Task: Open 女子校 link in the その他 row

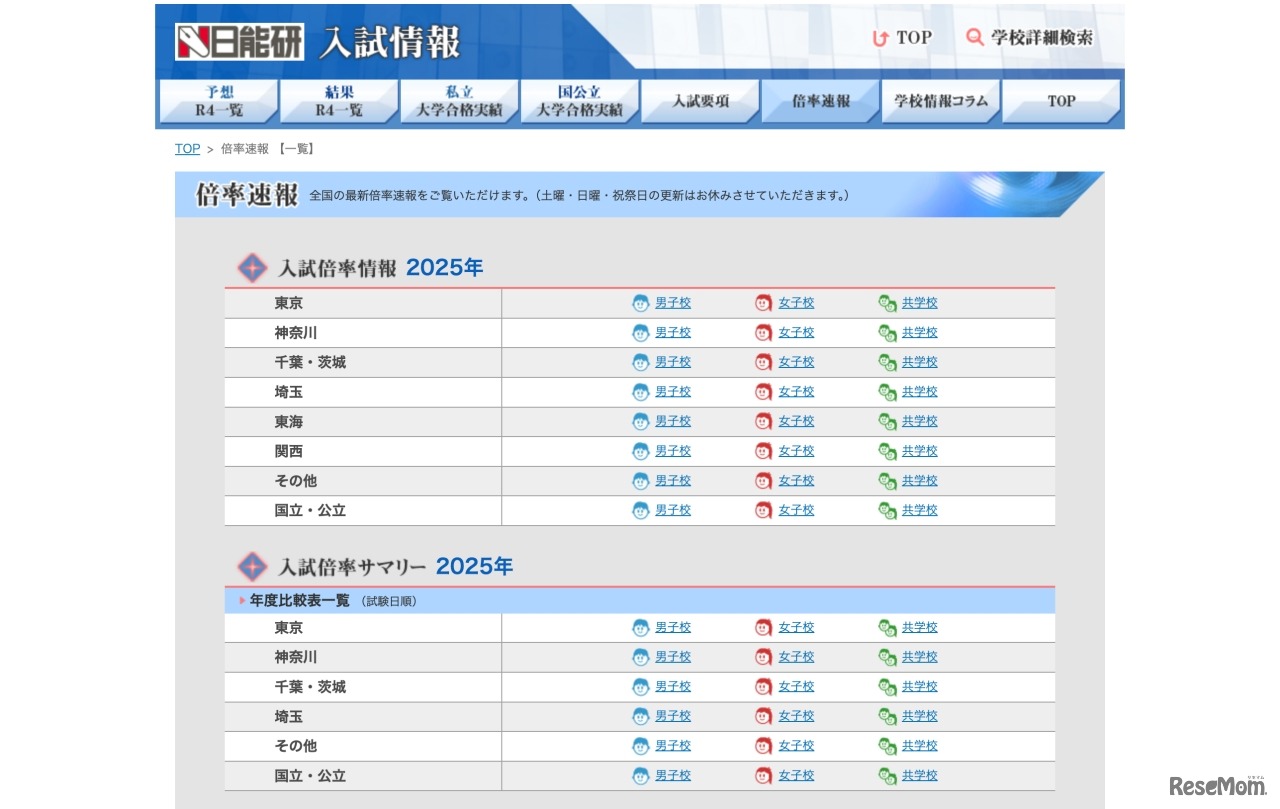Action: coord(794,480)
